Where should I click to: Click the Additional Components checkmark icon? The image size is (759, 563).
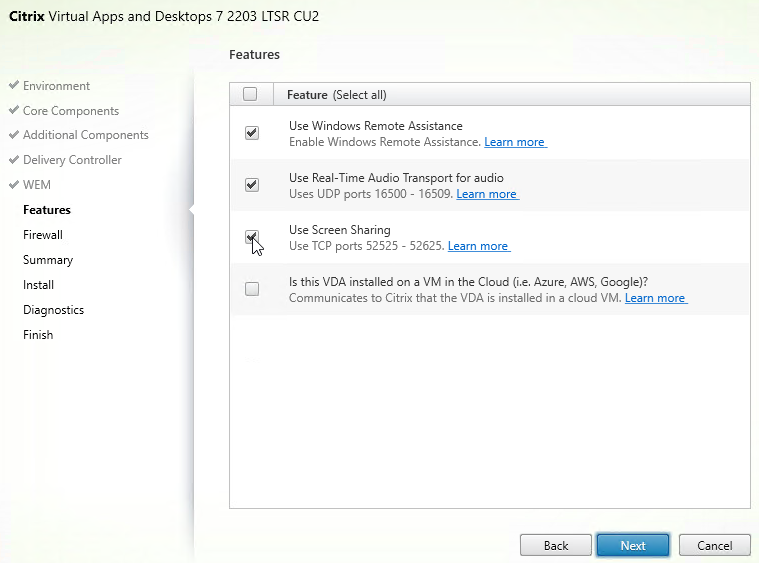[14, 134]
